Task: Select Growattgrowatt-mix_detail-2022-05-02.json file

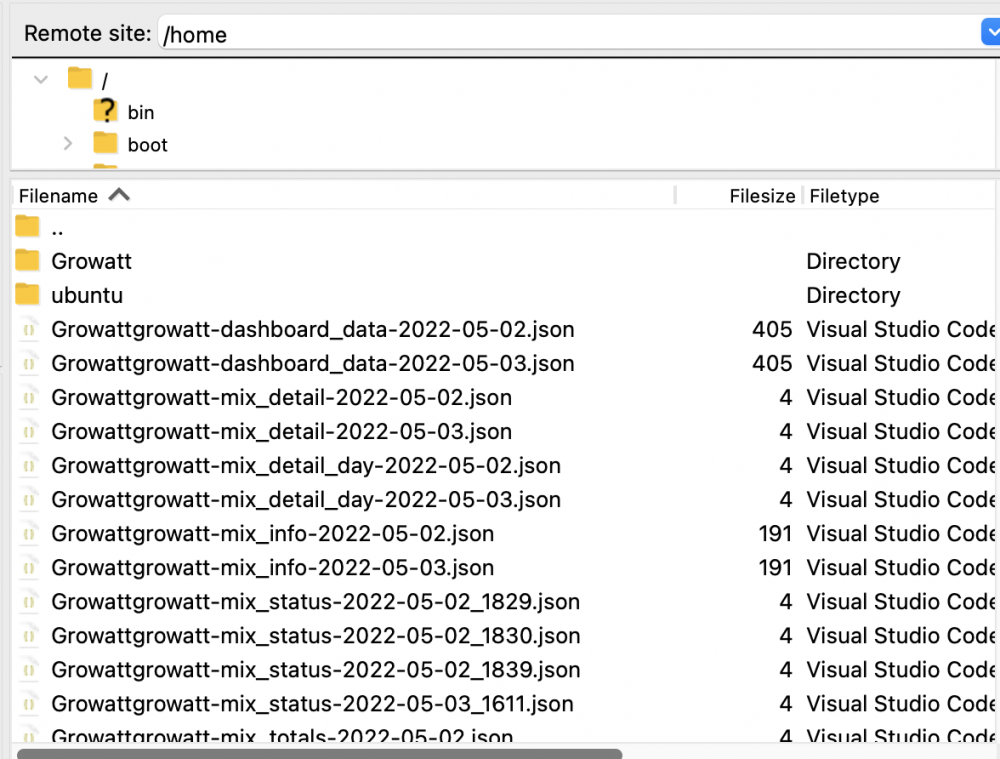Action: 281,397
